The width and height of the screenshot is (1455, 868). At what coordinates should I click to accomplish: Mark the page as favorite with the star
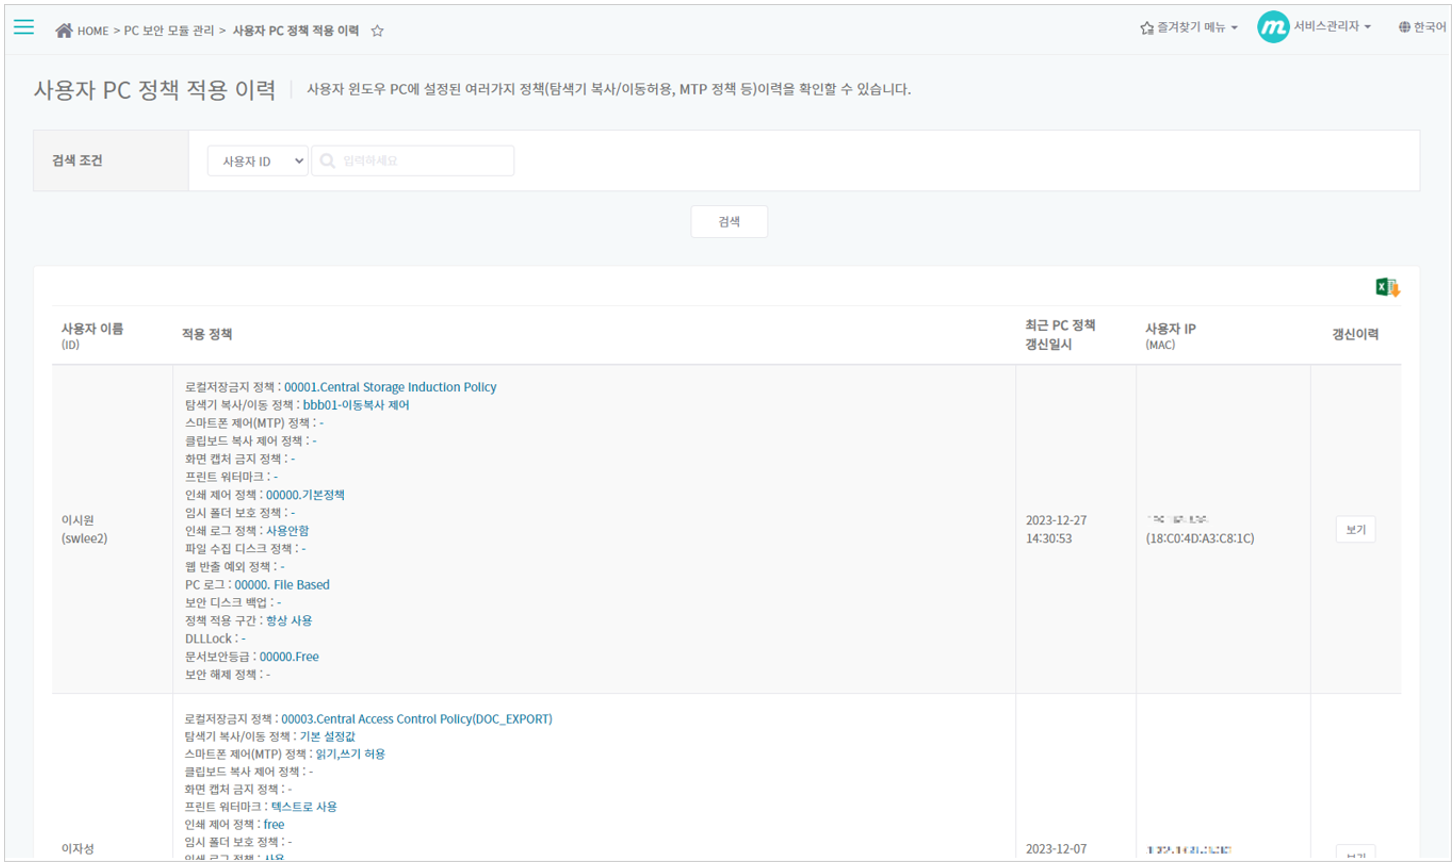pyautogui.click(x=377, y=31)
